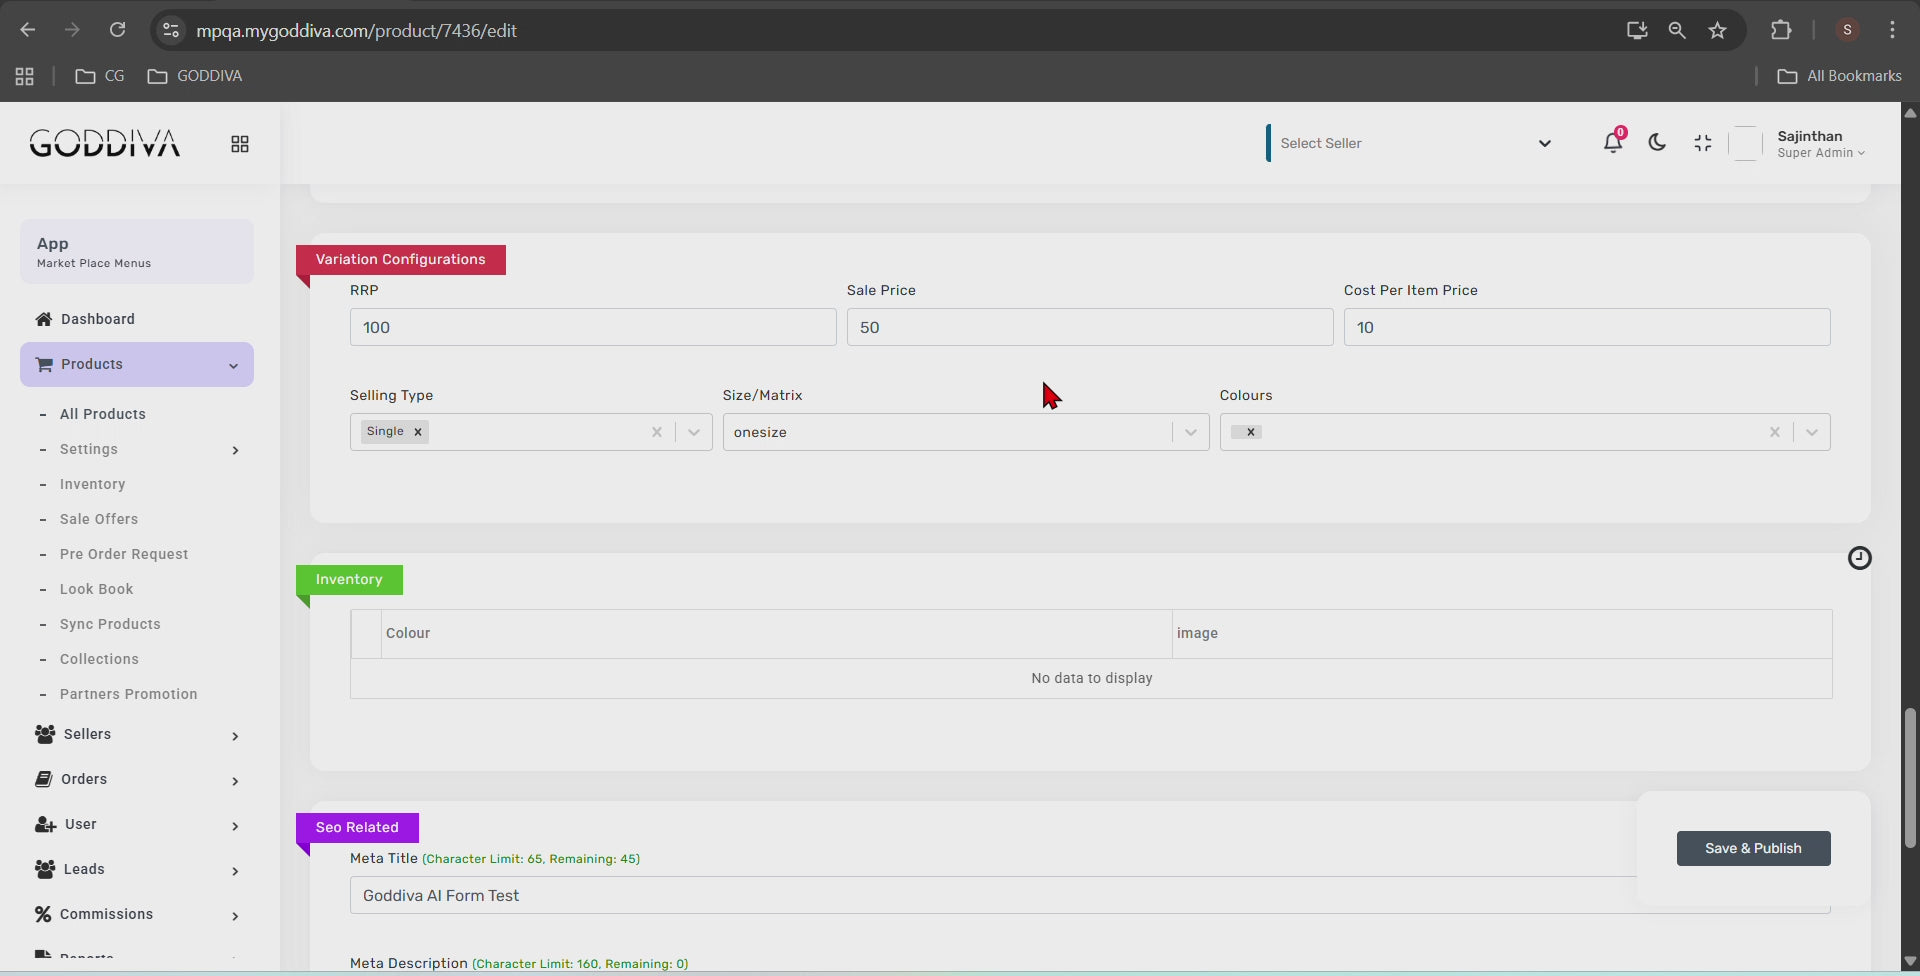Click the browser zoom magnifier icon
This screenshot has height=976, width=1920.
pyautogui.click(x=1677, y=30)
